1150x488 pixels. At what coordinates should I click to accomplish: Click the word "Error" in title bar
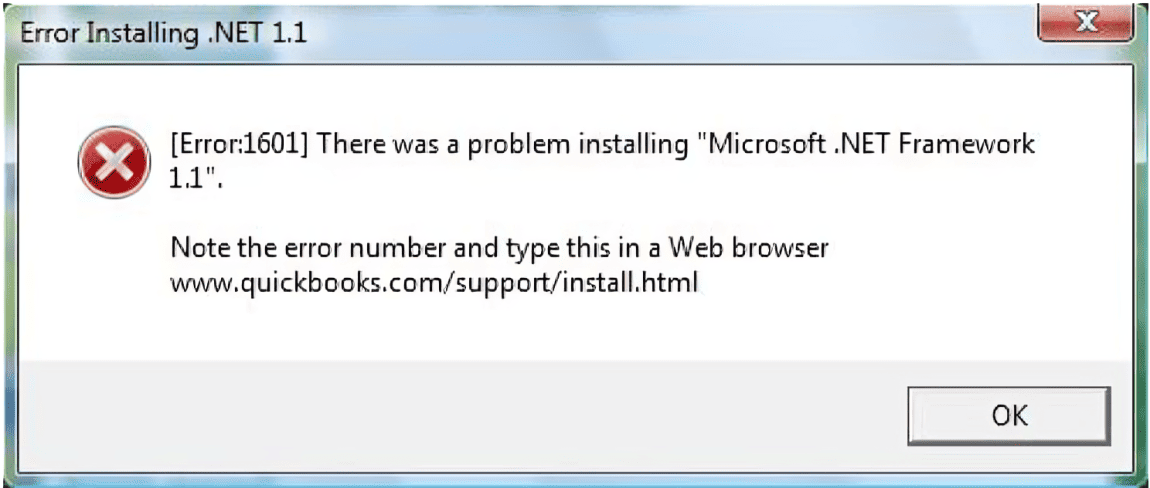click(50, 32)
